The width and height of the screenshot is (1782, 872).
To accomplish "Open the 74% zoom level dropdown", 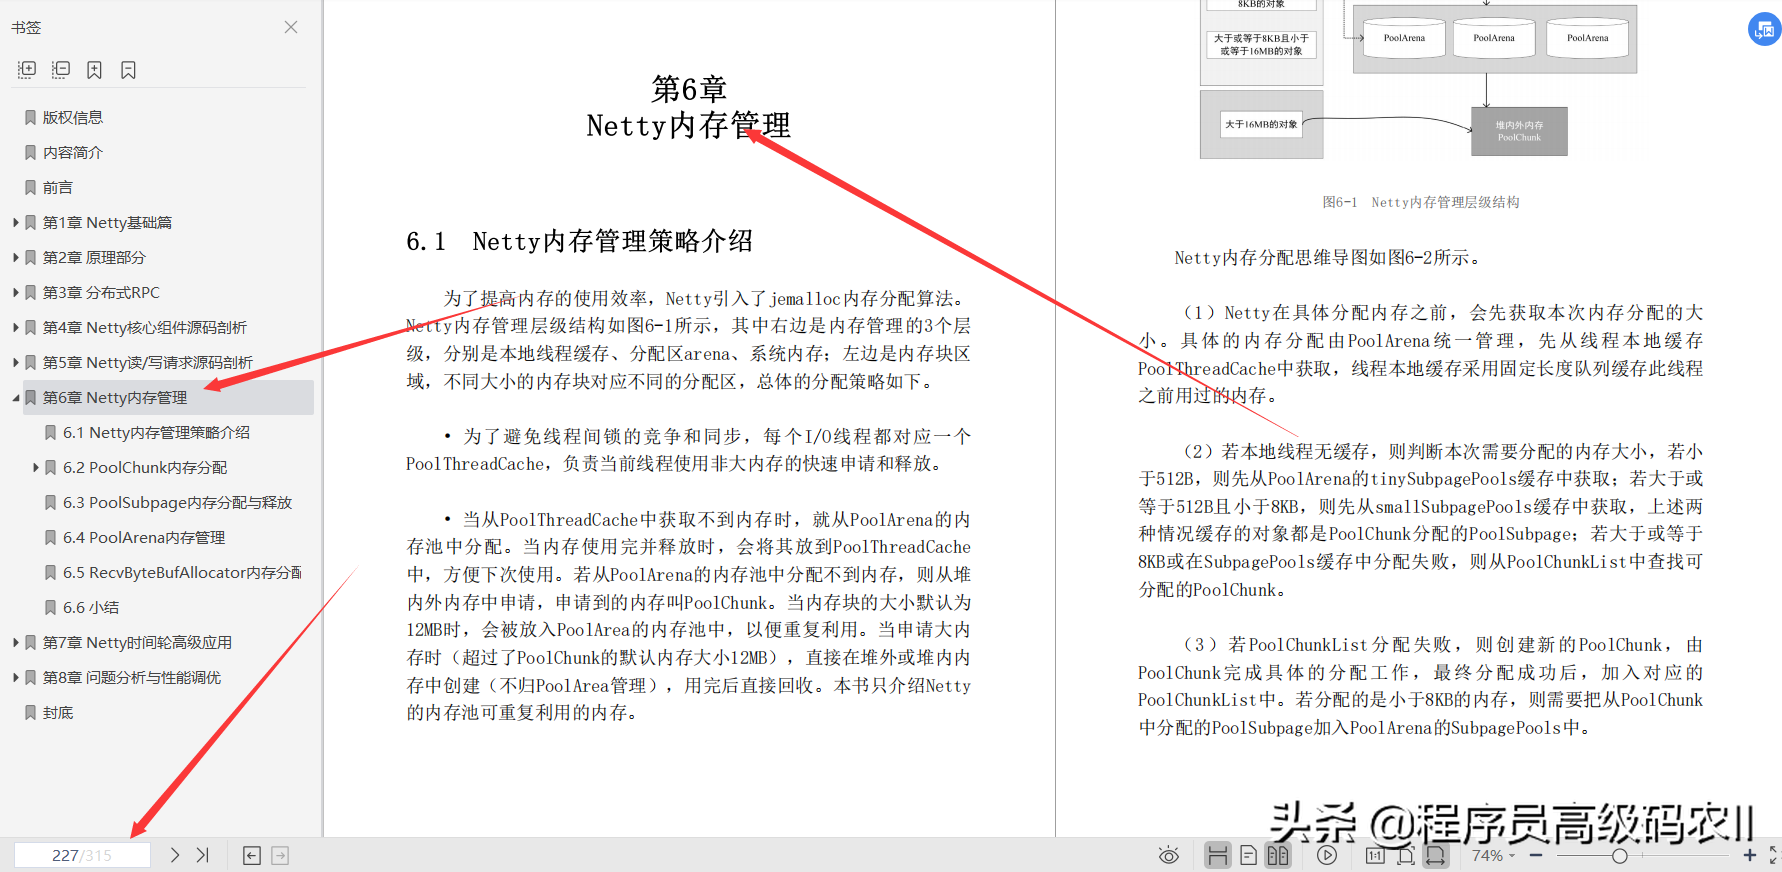I will pos(1493,855).
